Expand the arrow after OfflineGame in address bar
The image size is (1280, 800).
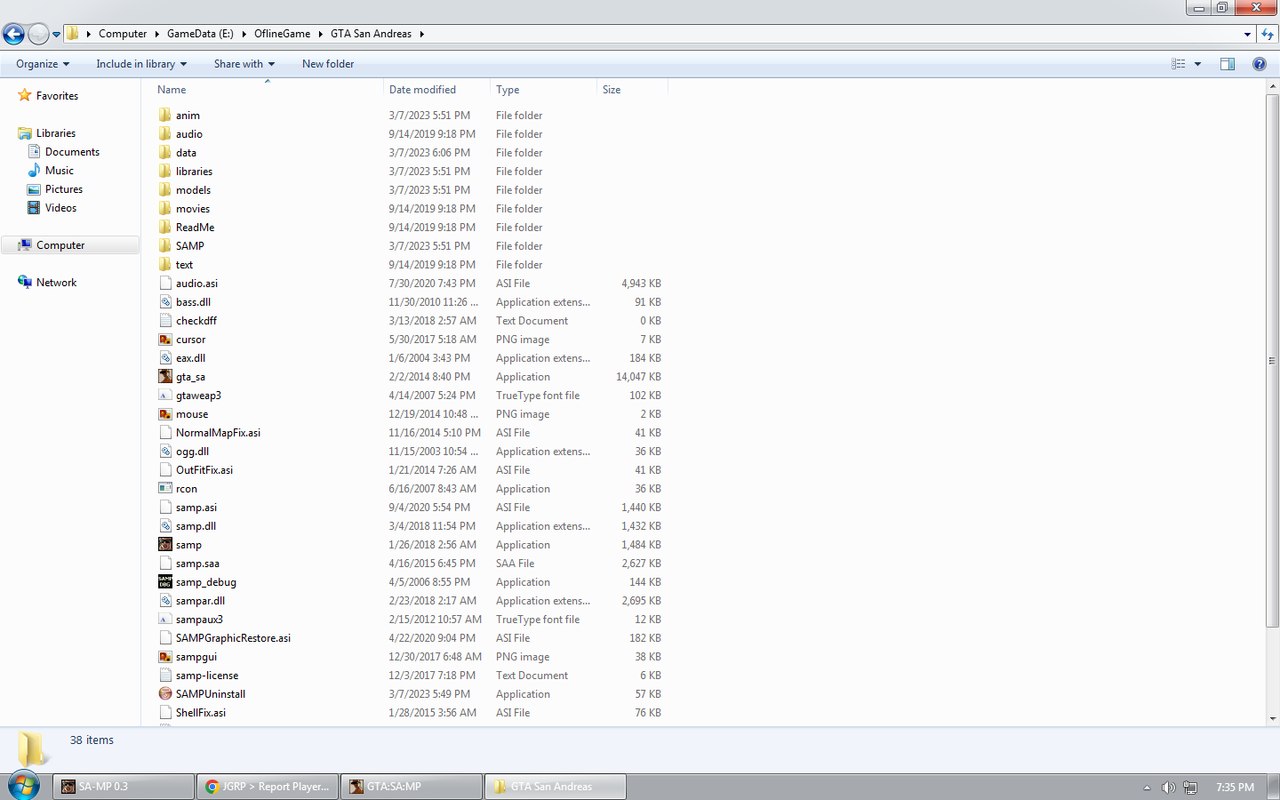tap(321, 34)
